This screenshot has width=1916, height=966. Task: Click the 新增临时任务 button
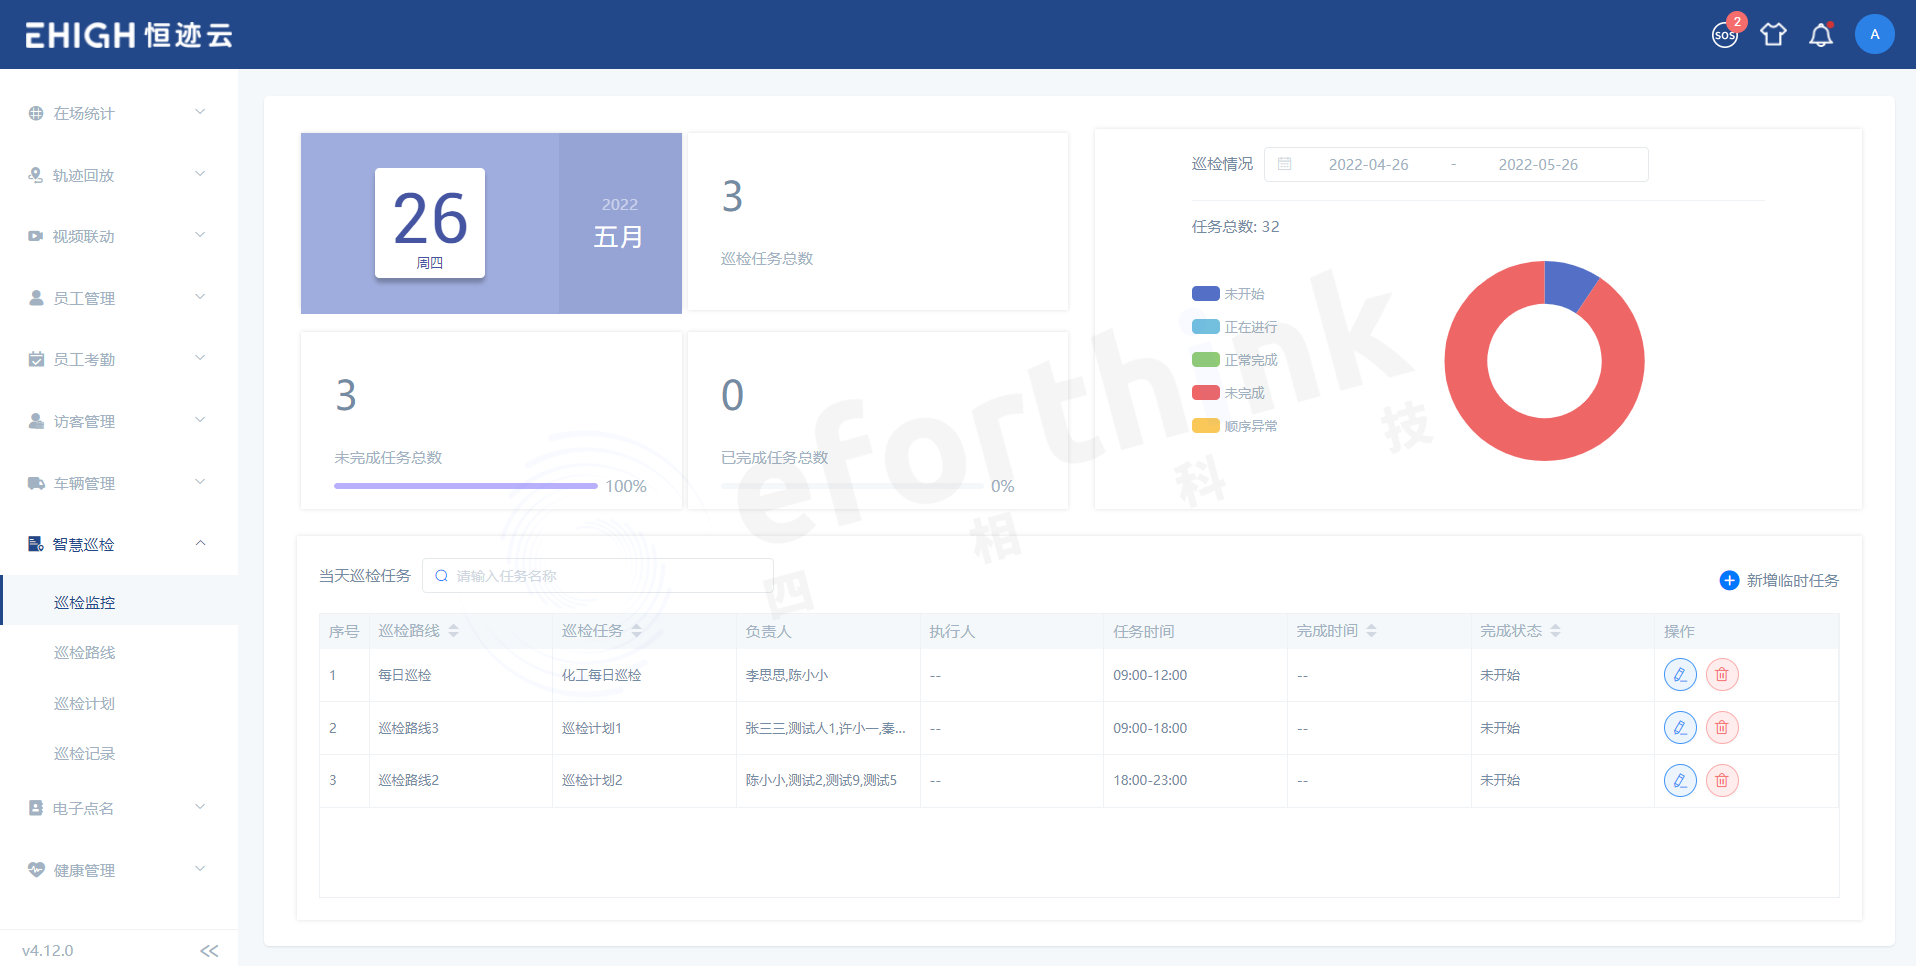click(x=1779, y=580)
